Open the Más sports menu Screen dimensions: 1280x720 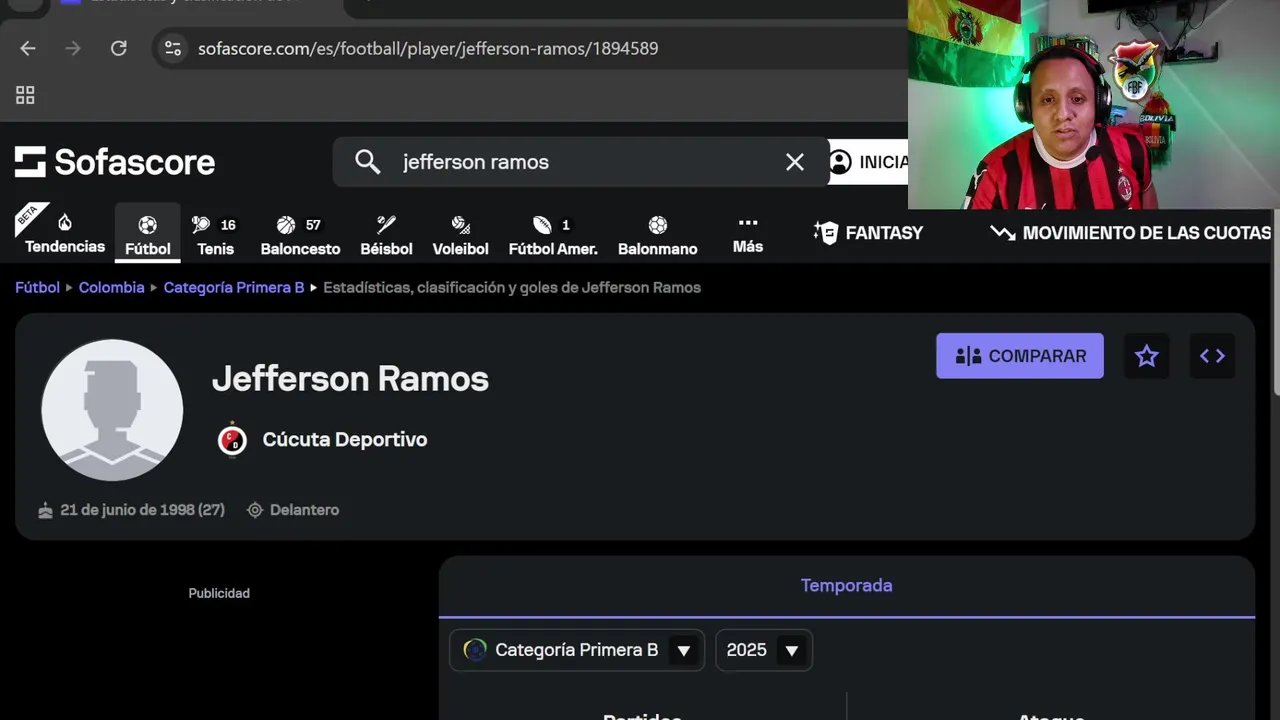[x=748, y=235]
